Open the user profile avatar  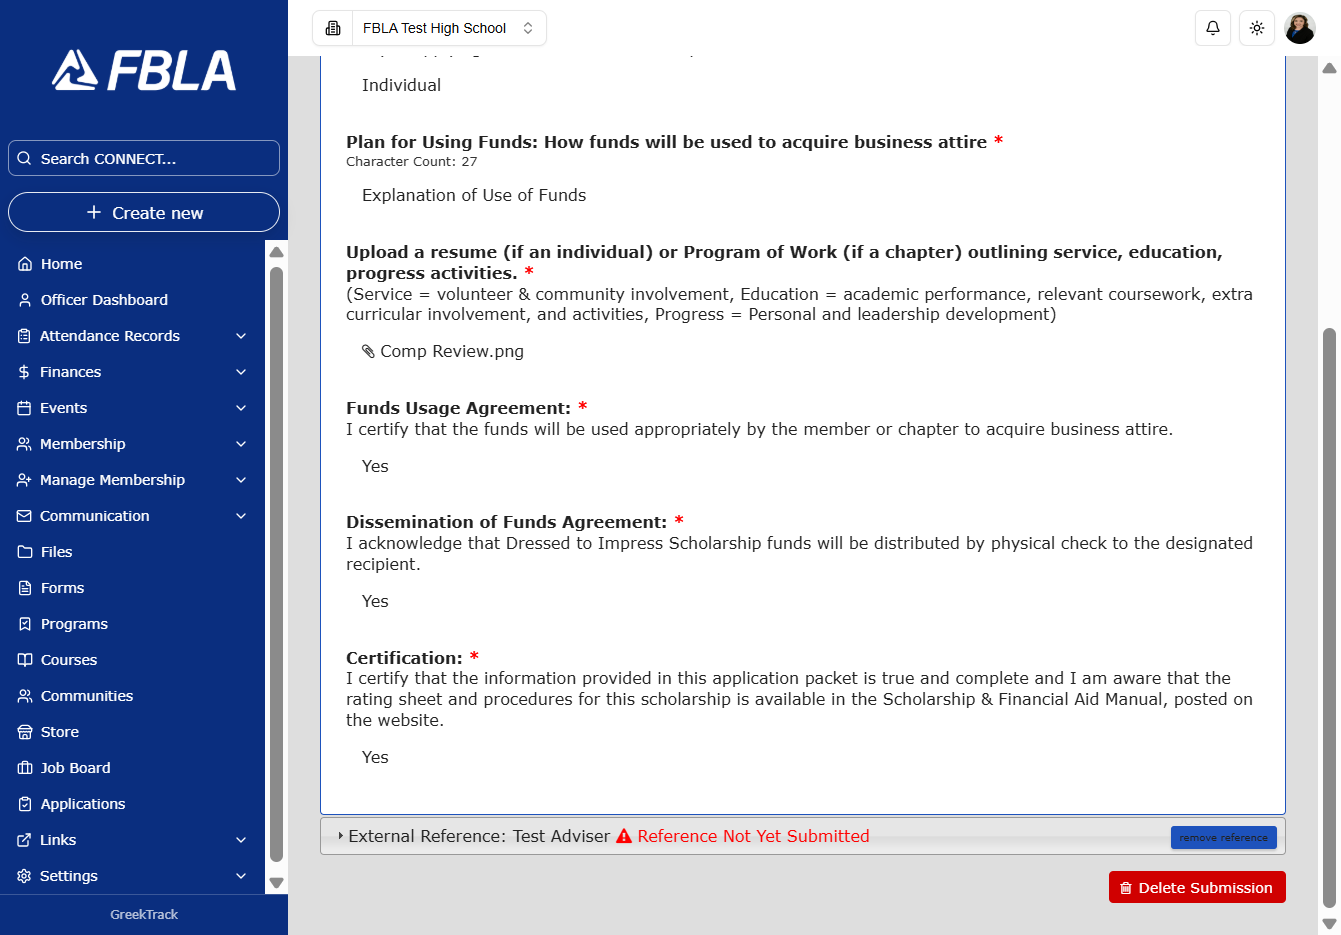(x=1300, y=28)
